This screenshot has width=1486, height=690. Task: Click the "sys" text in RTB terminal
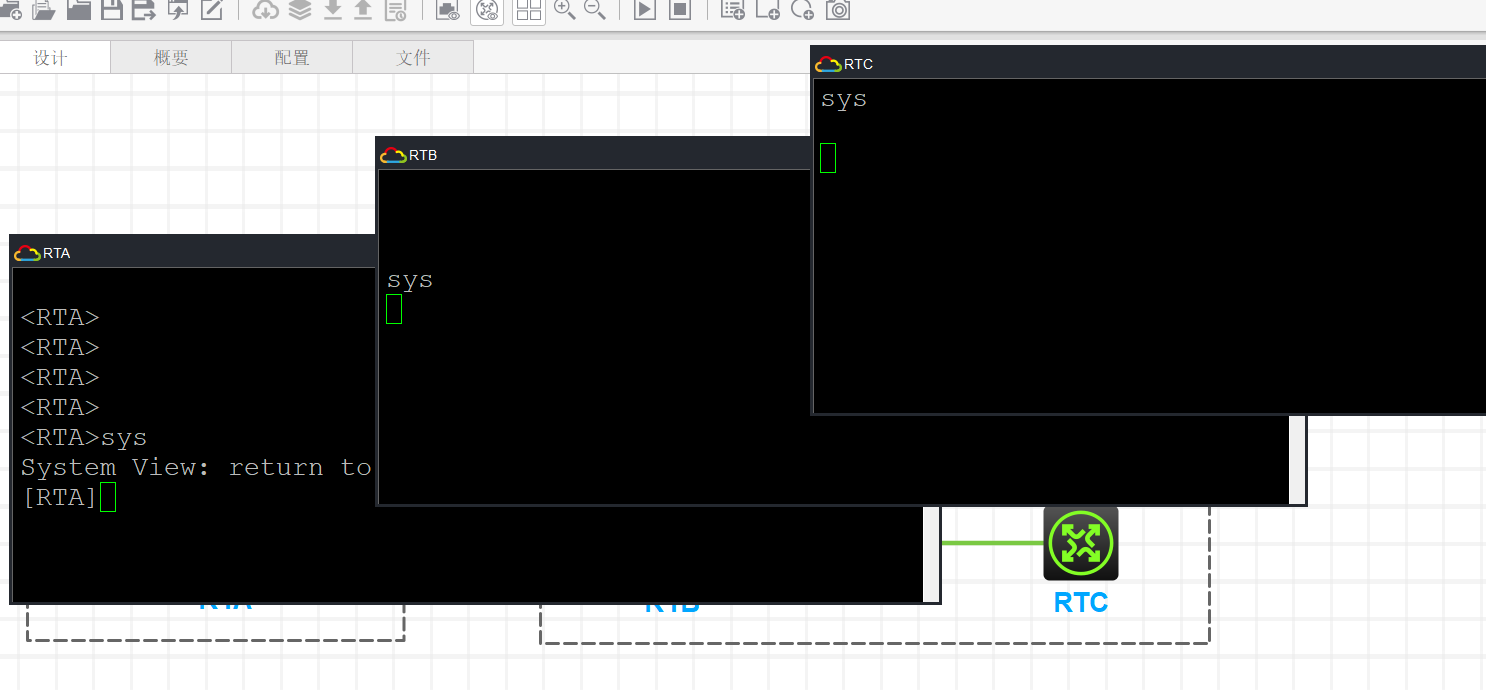point(410,280)
